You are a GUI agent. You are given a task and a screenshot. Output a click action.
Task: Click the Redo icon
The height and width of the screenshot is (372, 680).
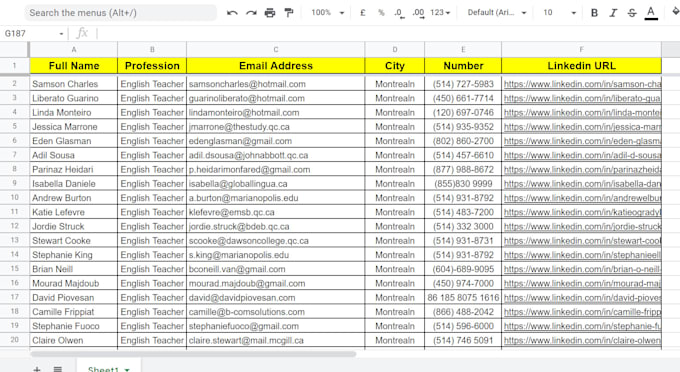click(x=251, y=13)
